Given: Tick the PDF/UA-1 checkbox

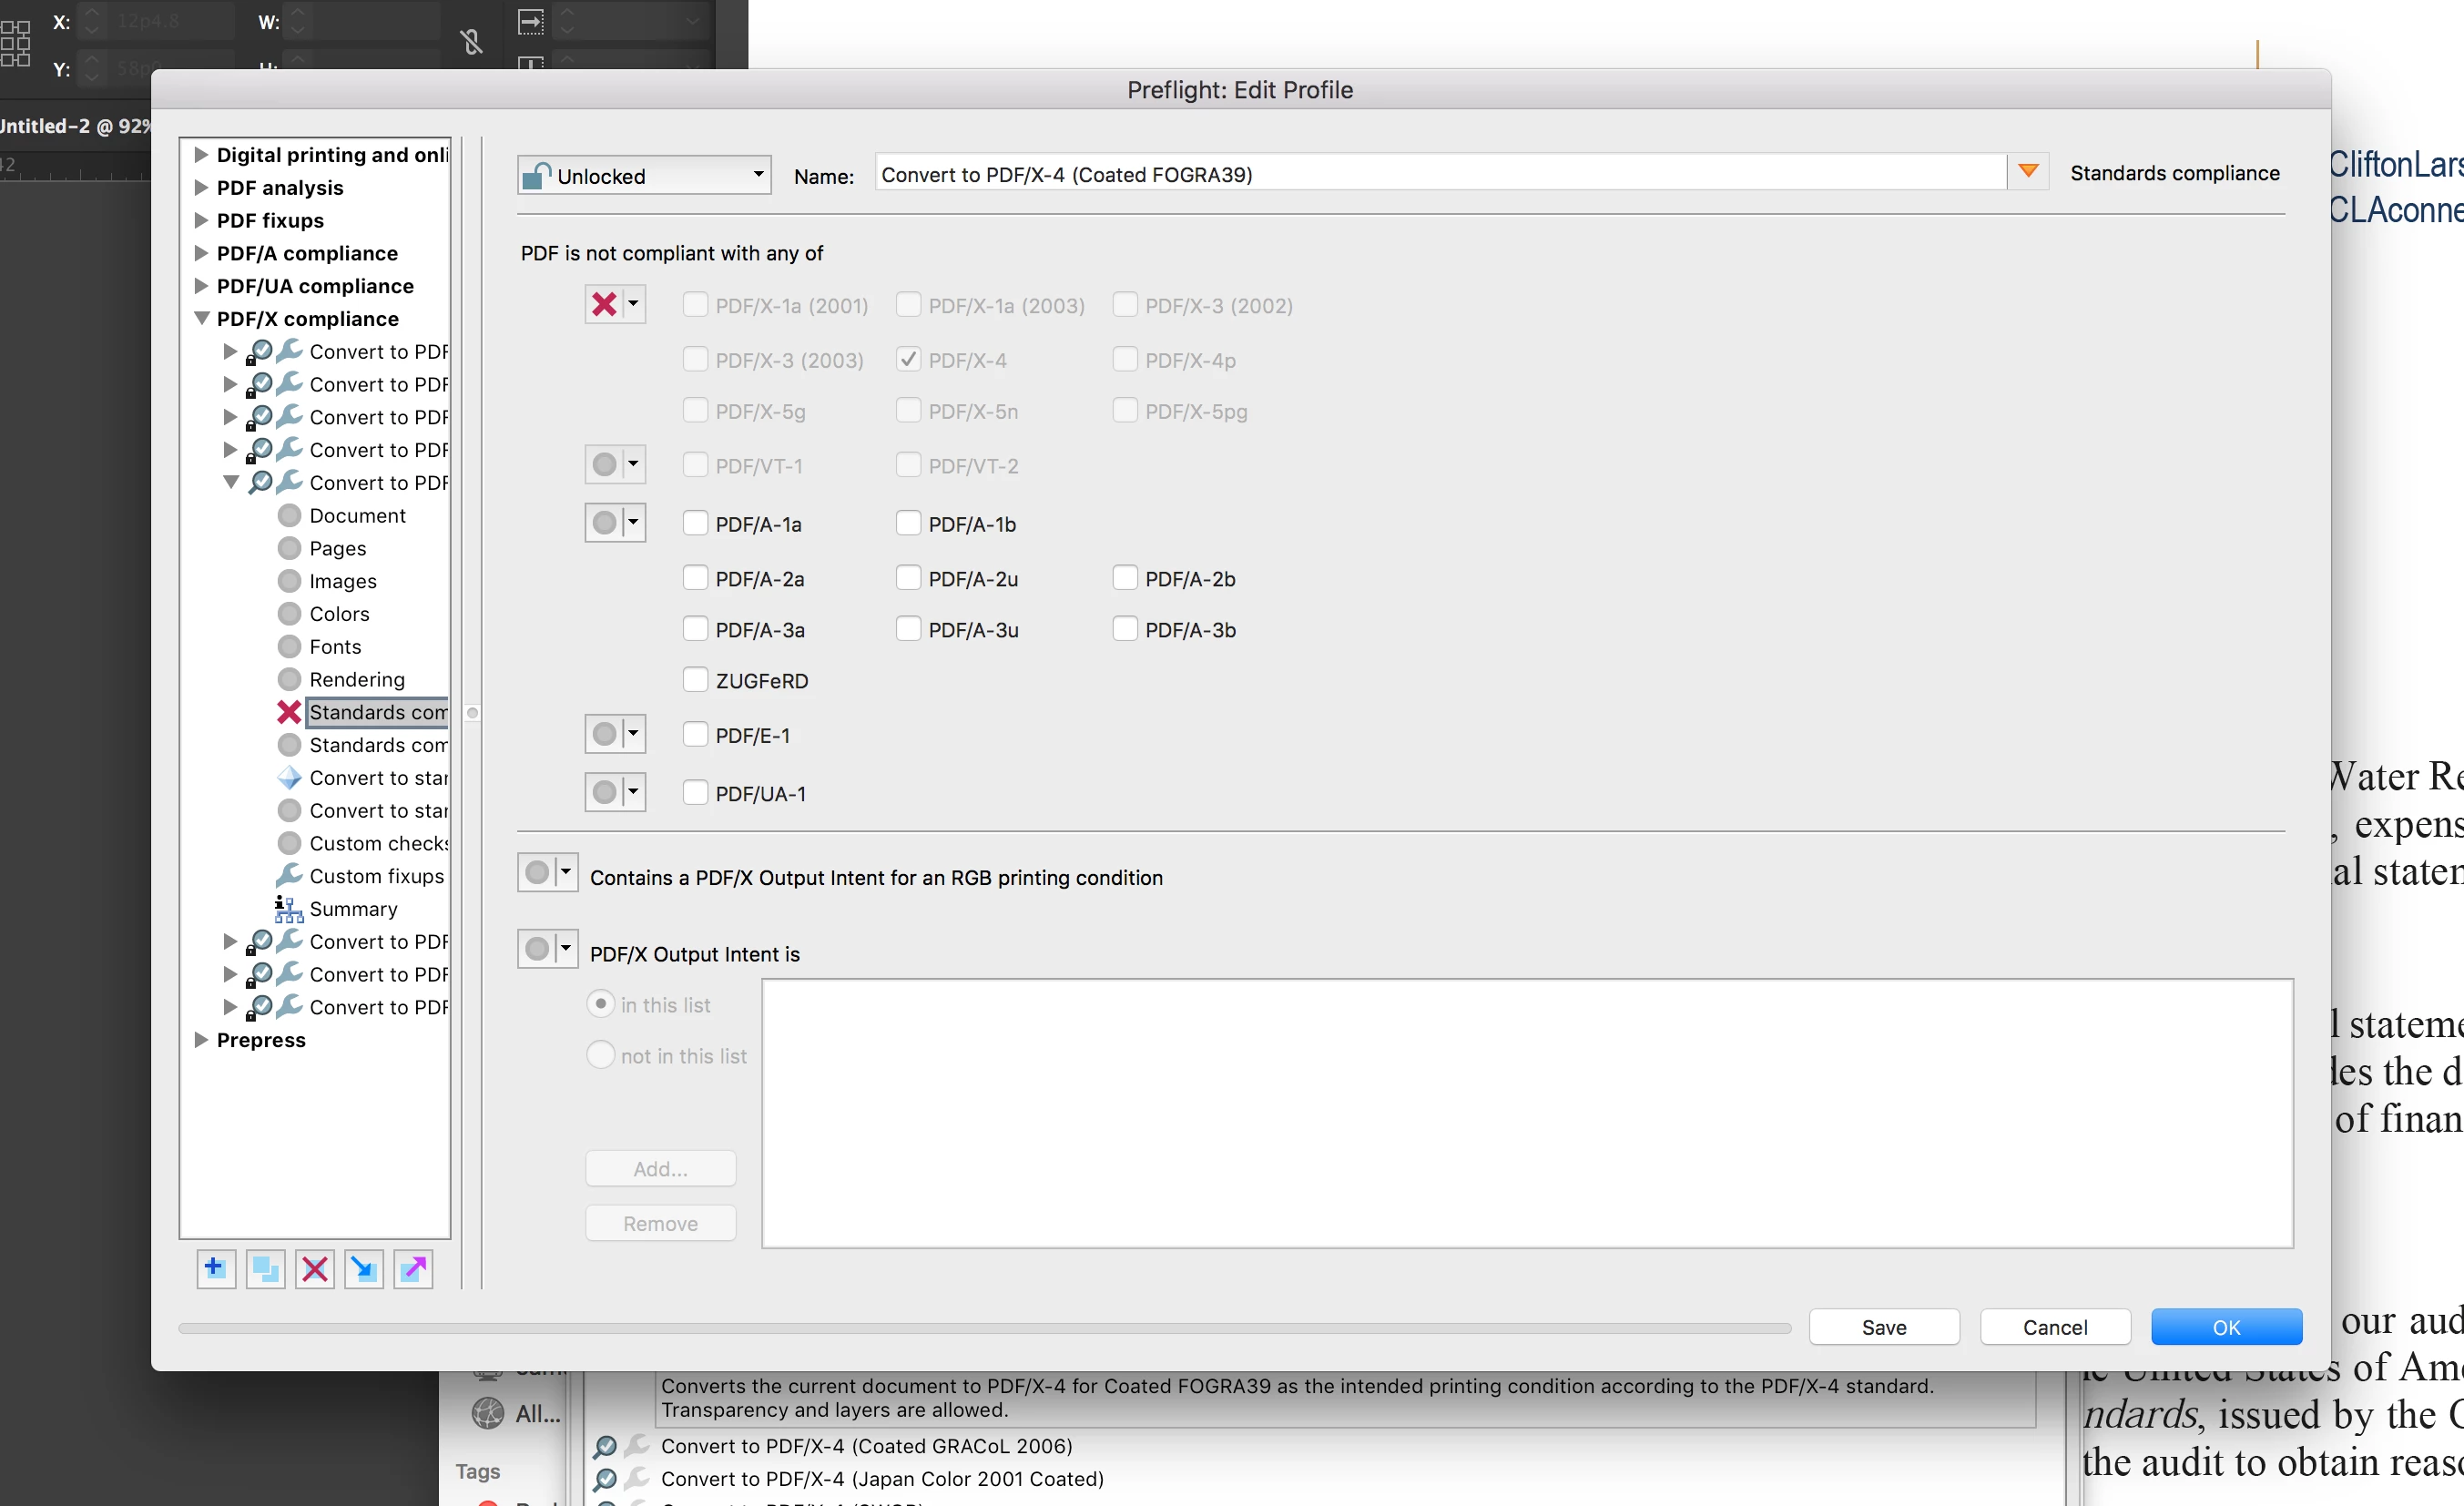Looking at the screenshot, I should click(695, 793).
